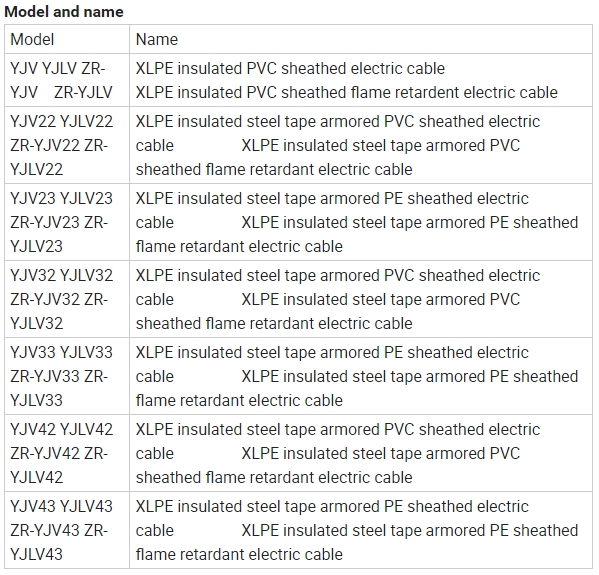Viewport: 599px width, 575px height.
Task: Click the flame retardent PVC sheathed cable line
Action: click(x=346, y=92)
